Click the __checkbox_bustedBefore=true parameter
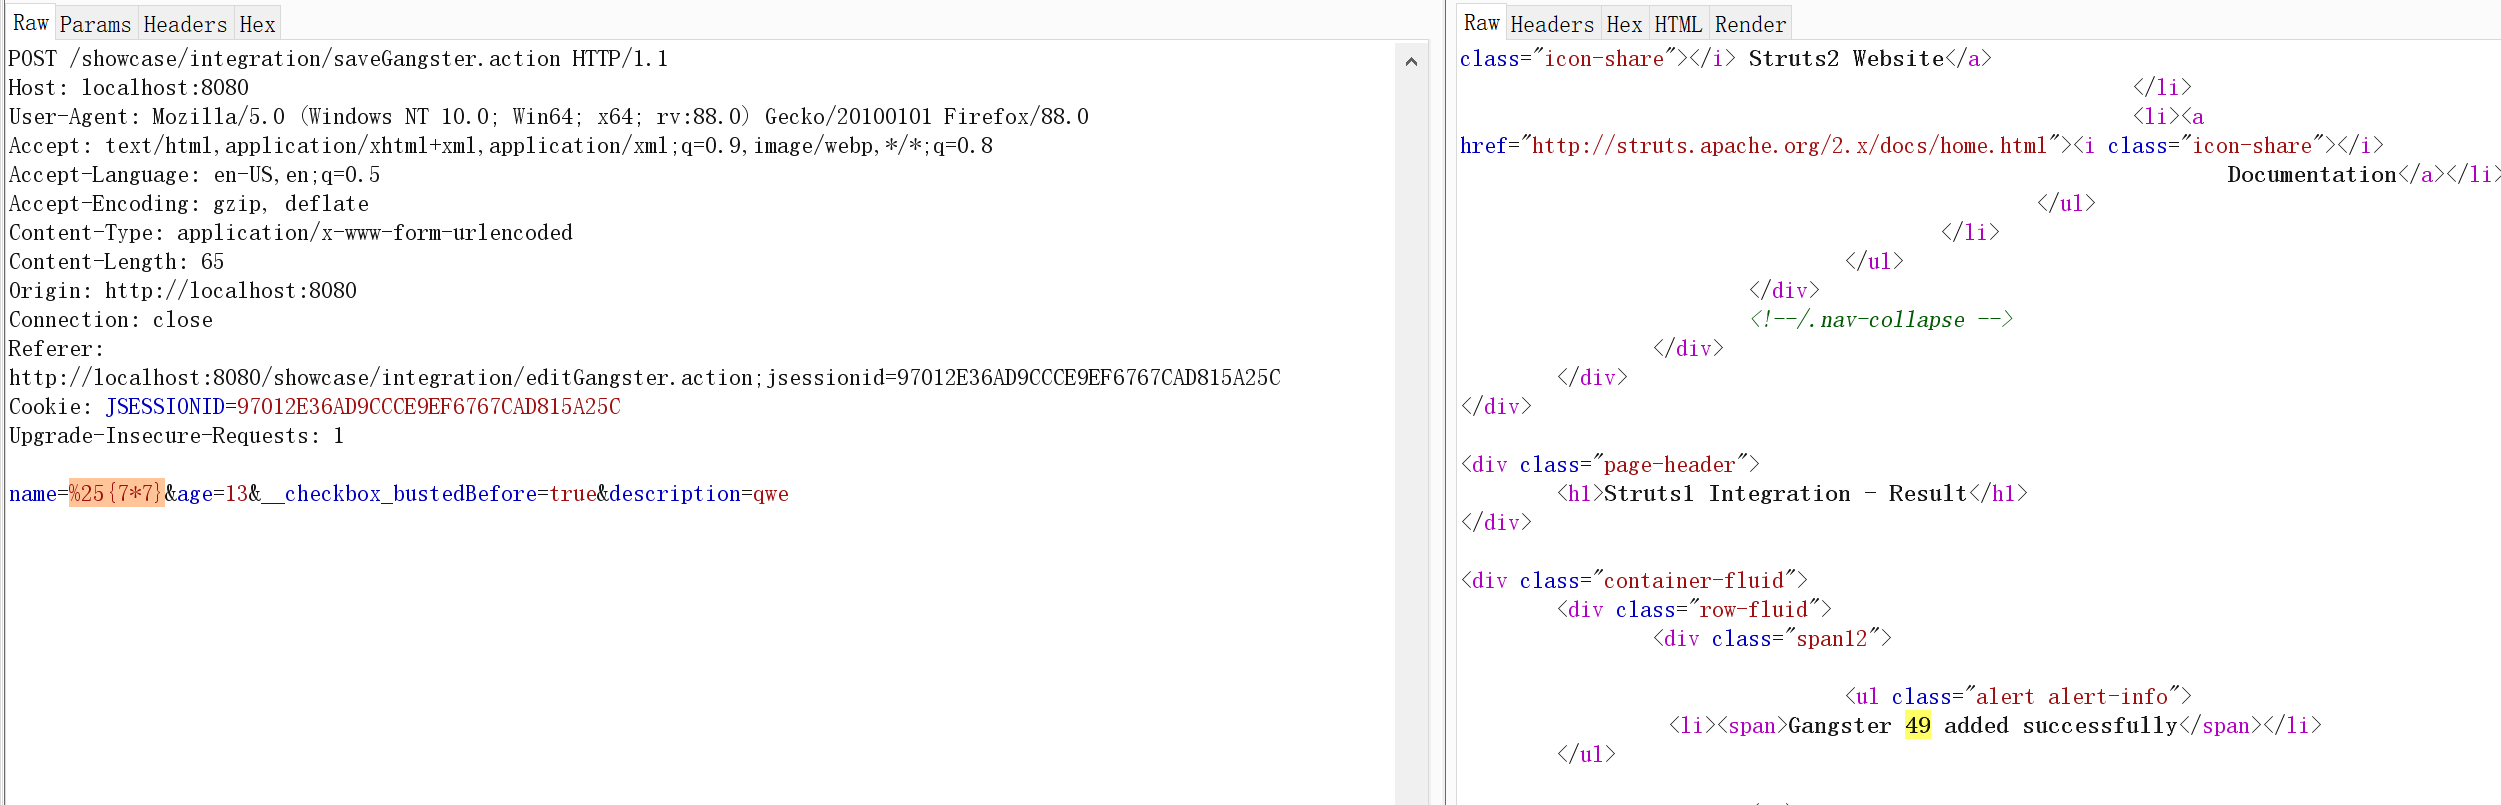The width and height of the screenshot is (2501, 805). click(x=429, y=494)
